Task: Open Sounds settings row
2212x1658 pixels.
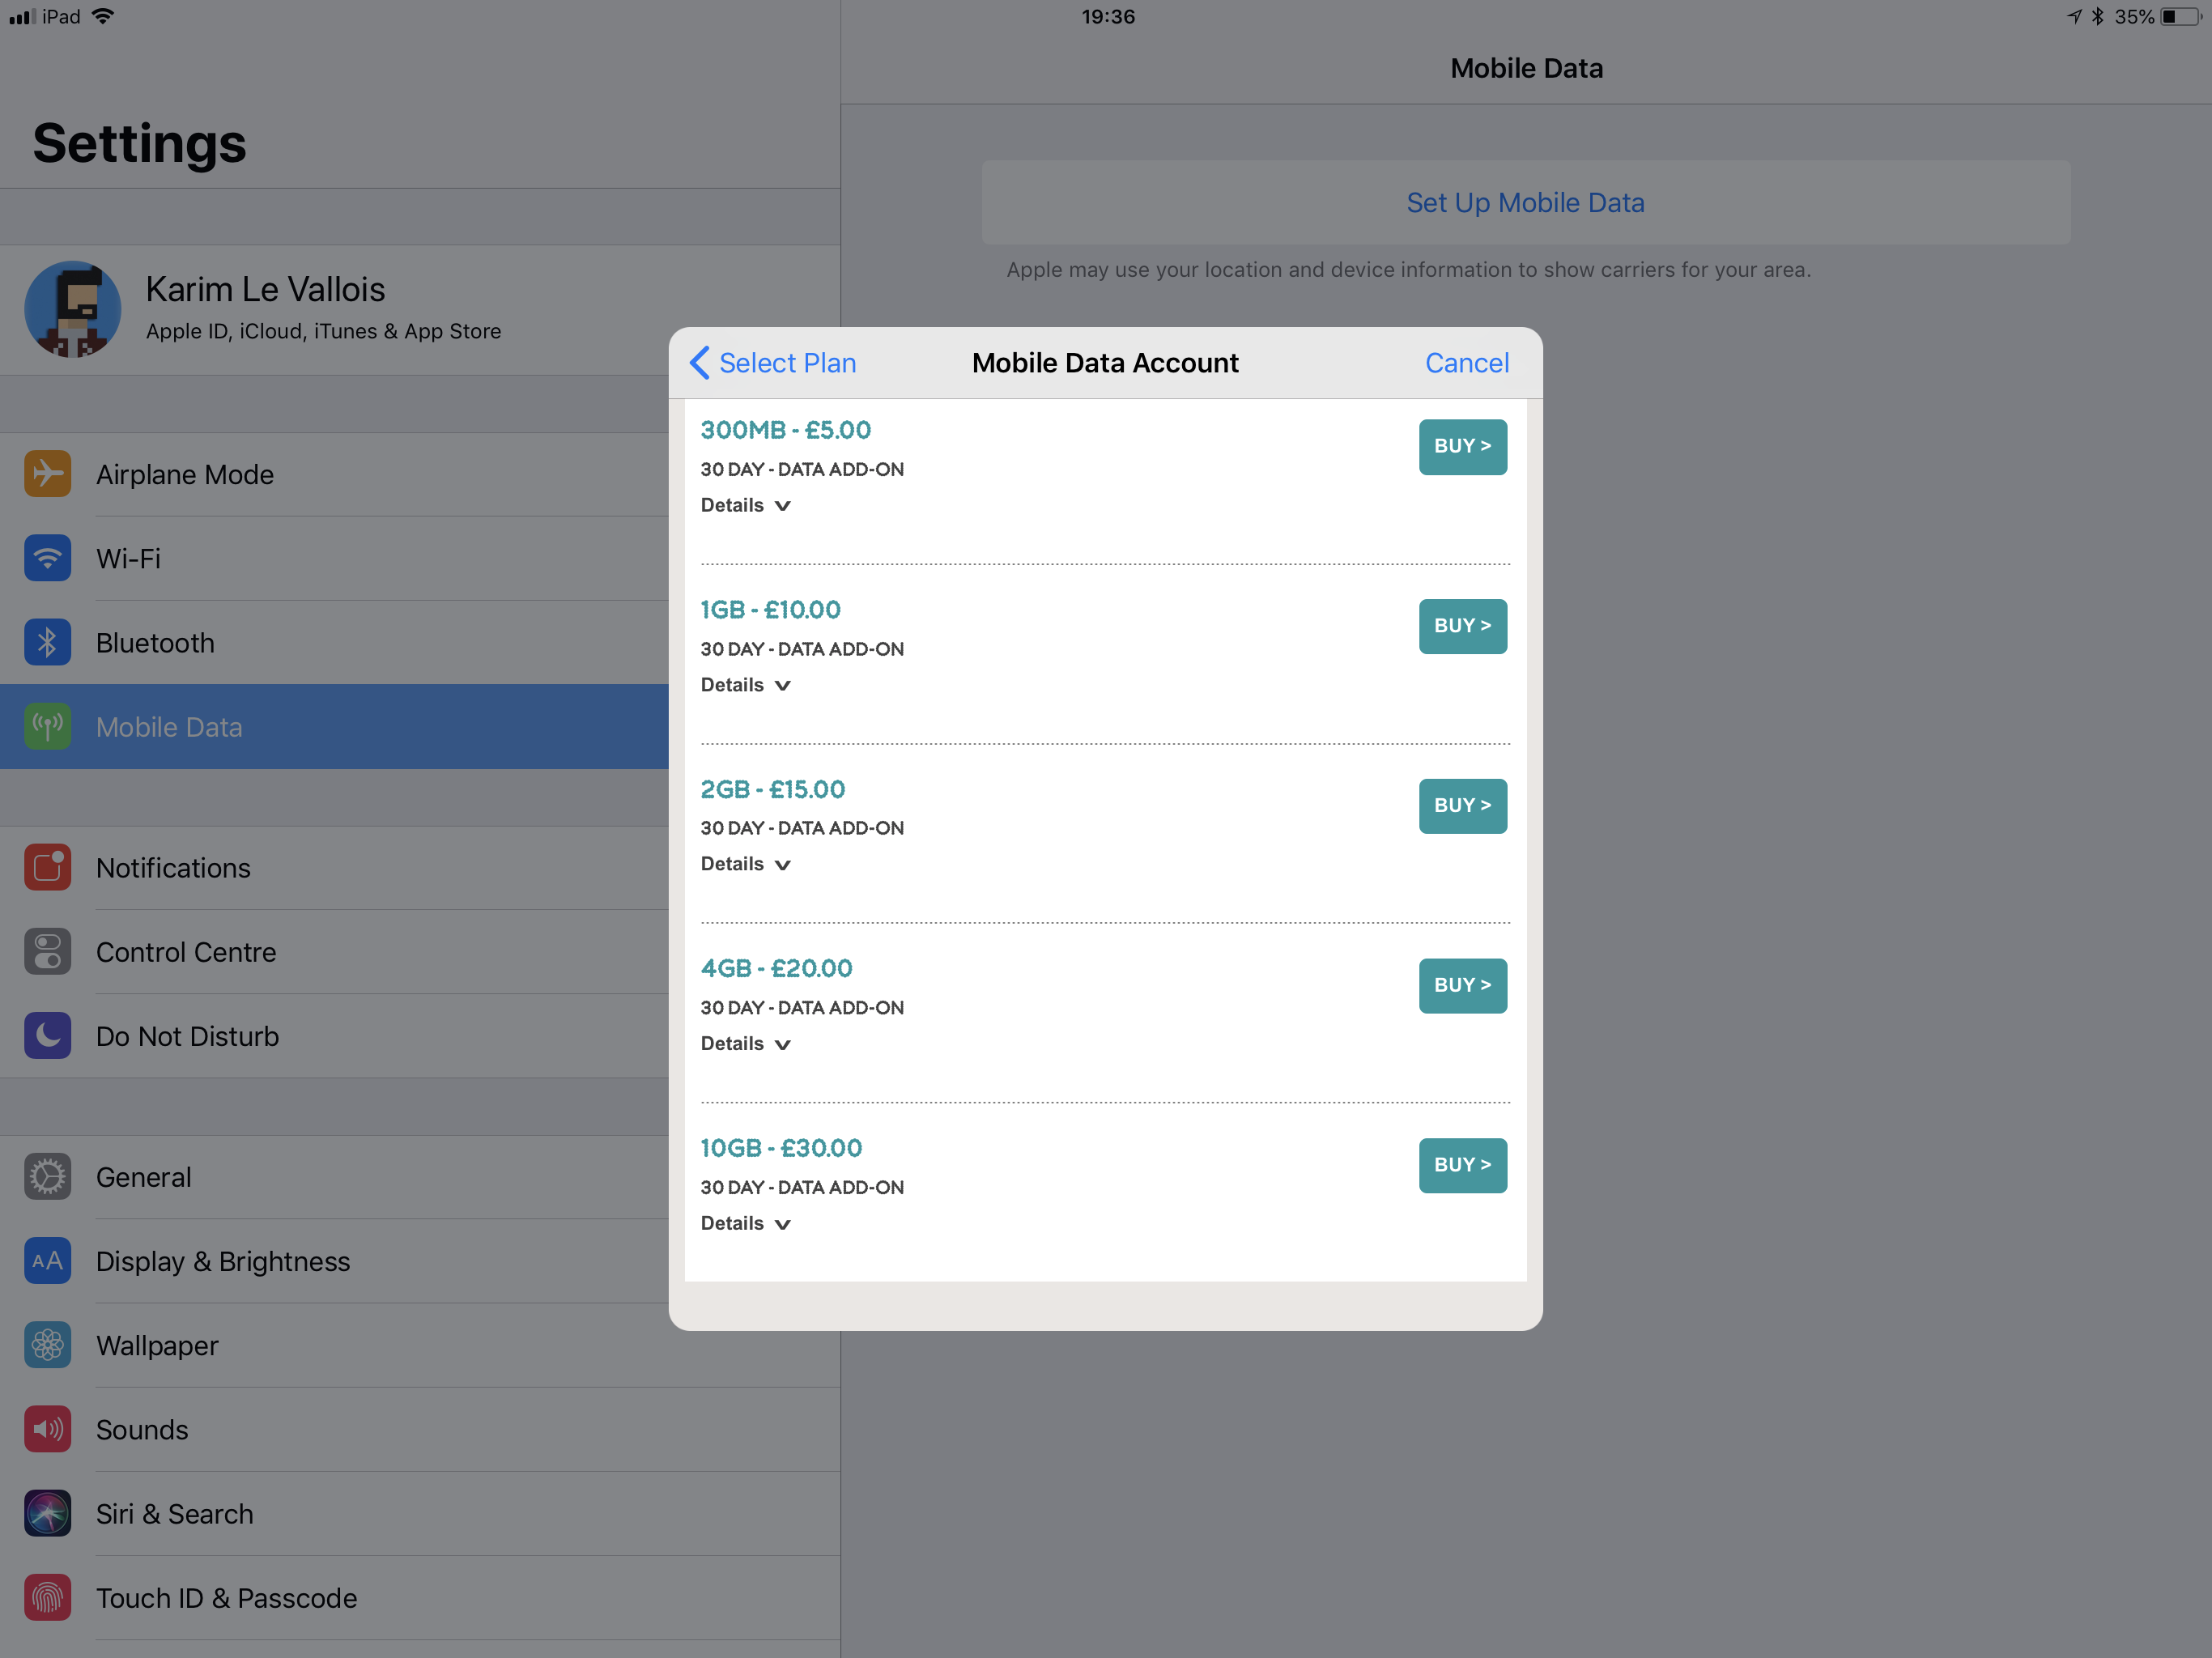Action: [420, 1429]
